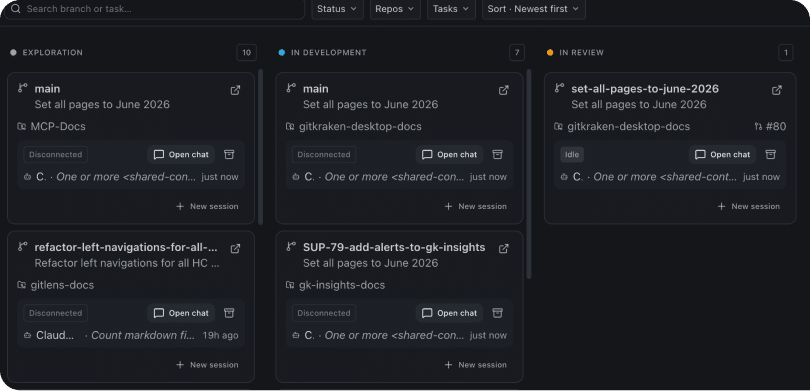Click branch icon of MCP-Docs main card
The image size is (810, 391).
click(x=22, y=88)
